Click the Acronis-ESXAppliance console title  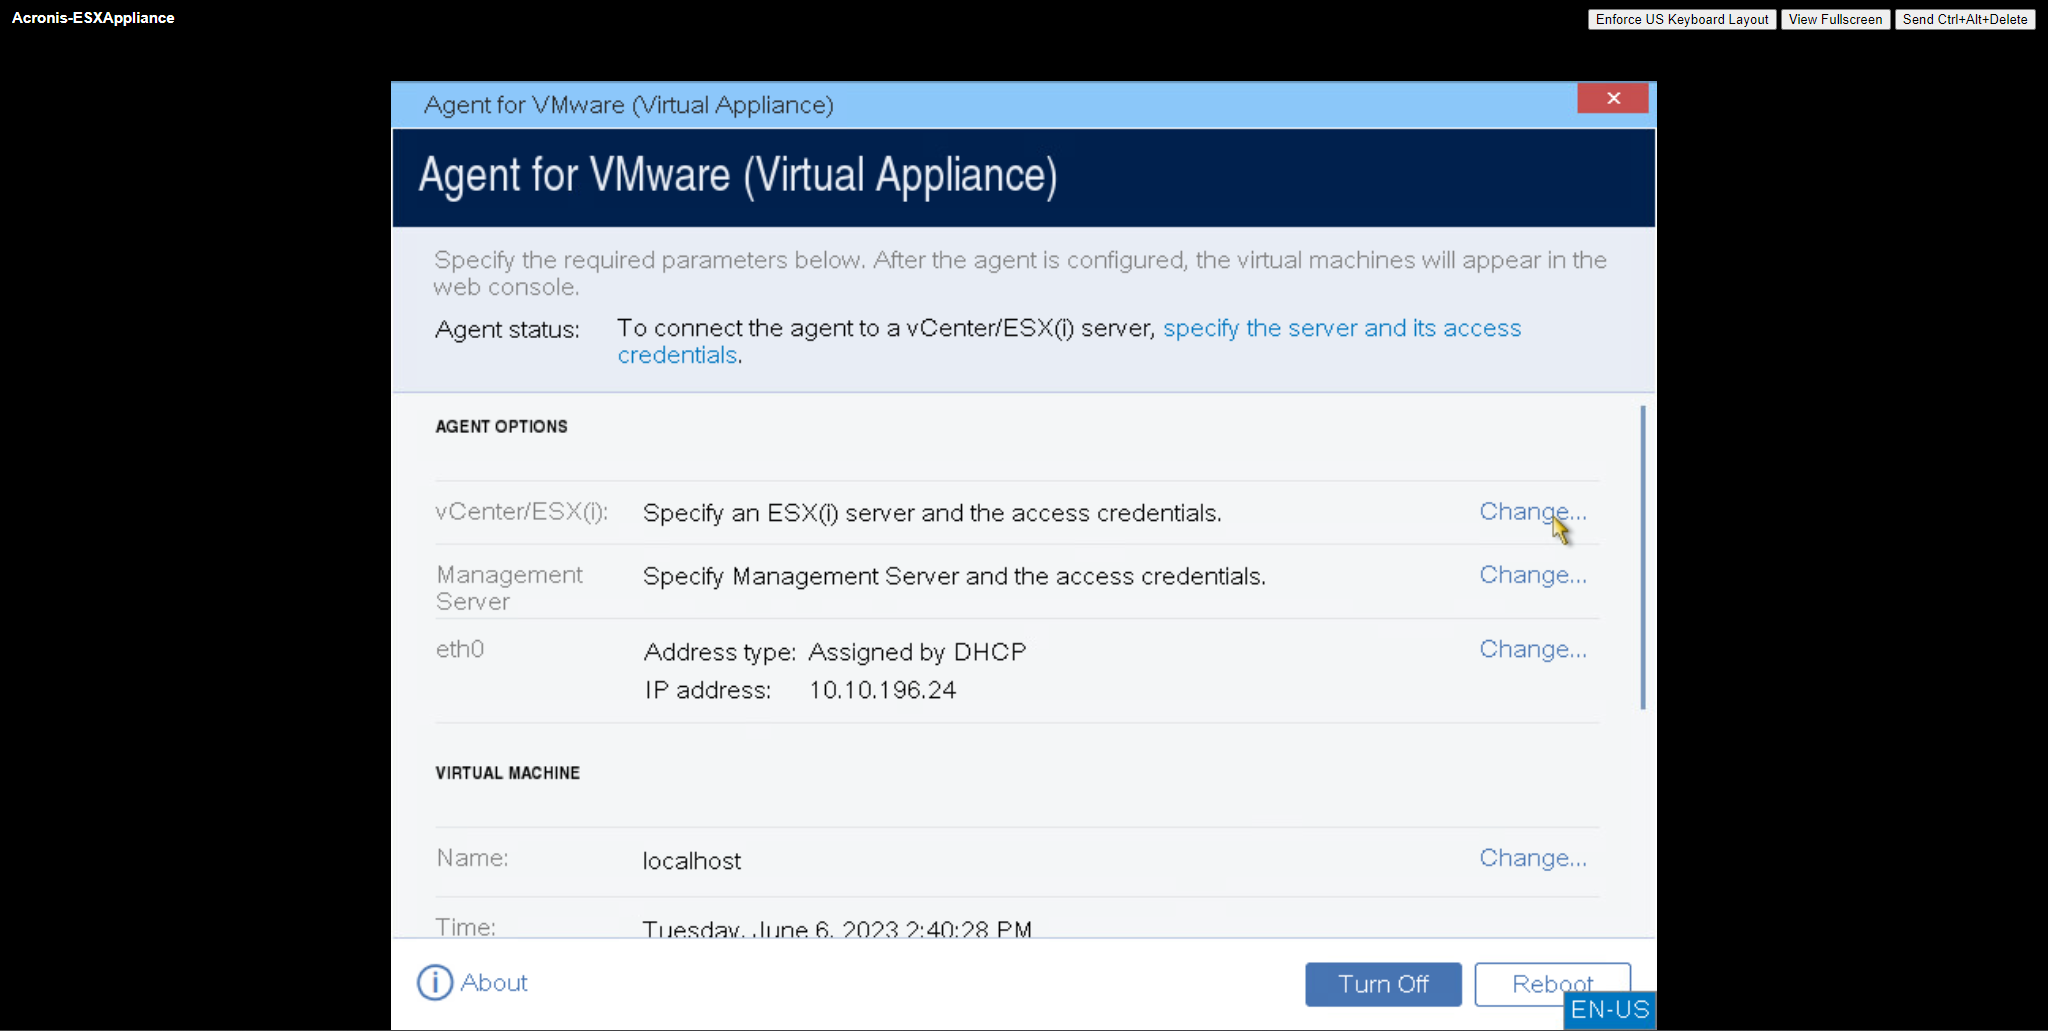tap(93, 18)
